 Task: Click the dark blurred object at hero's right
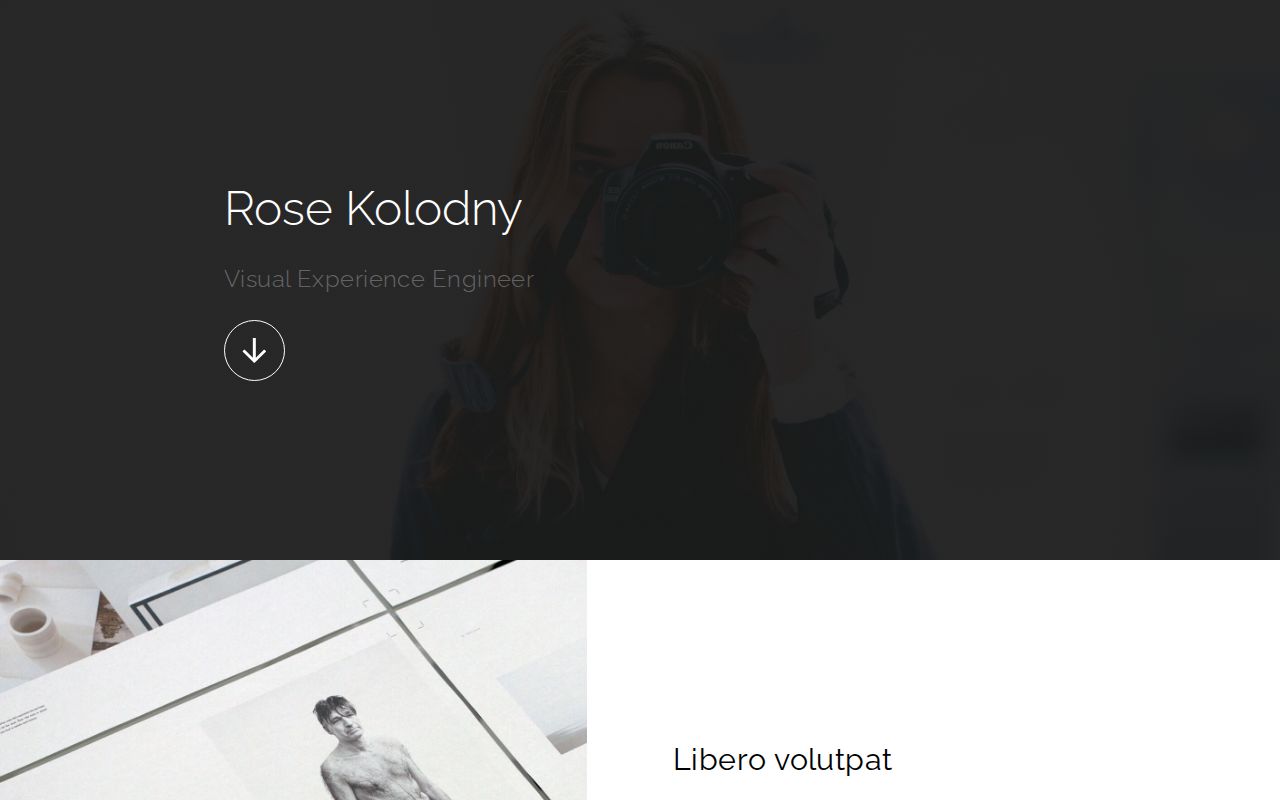click(x=1217, y=430)
